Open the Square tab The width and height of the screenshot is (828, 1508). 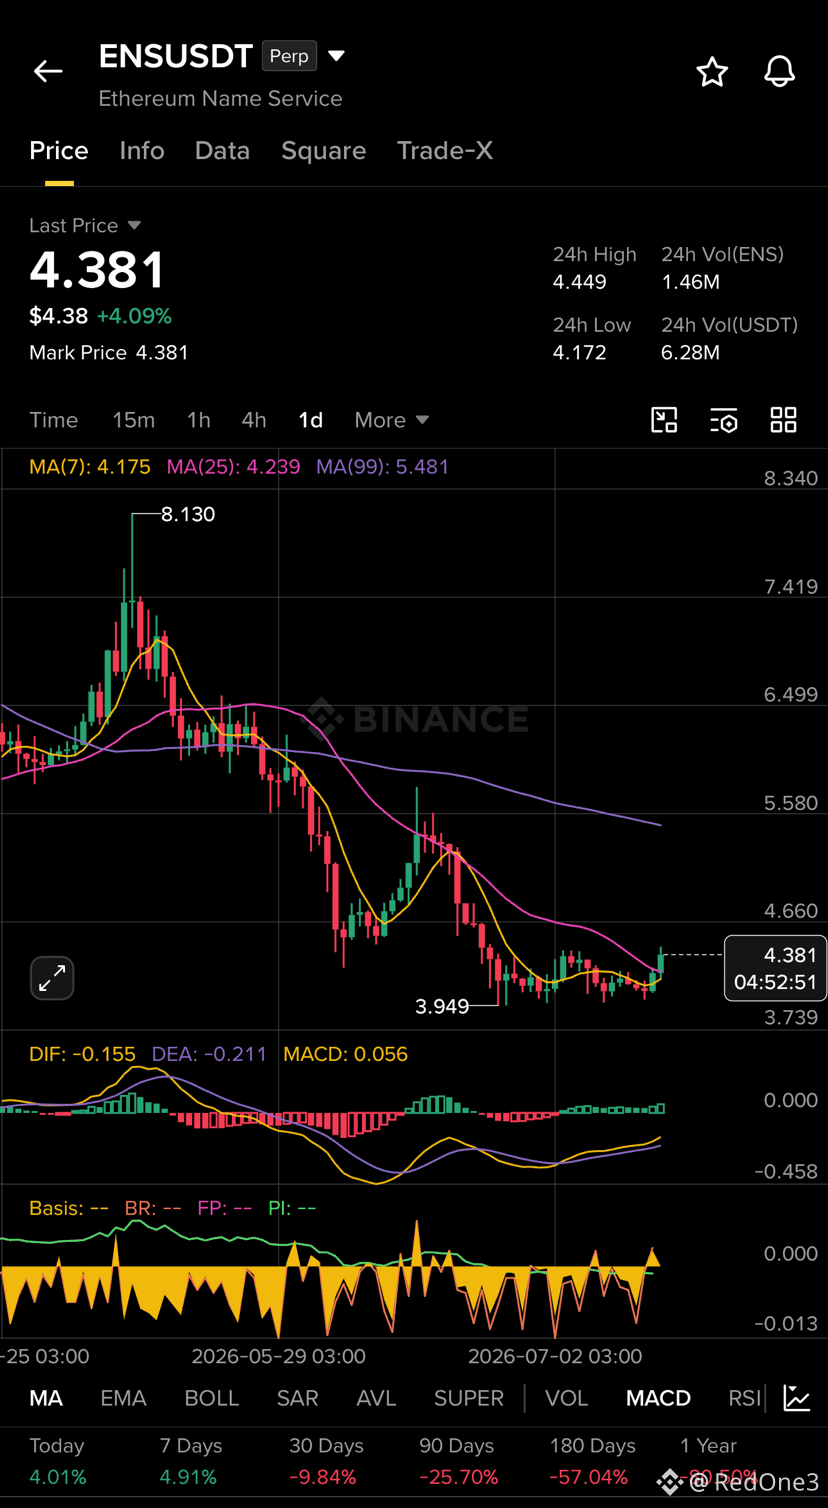click(323, 150)
